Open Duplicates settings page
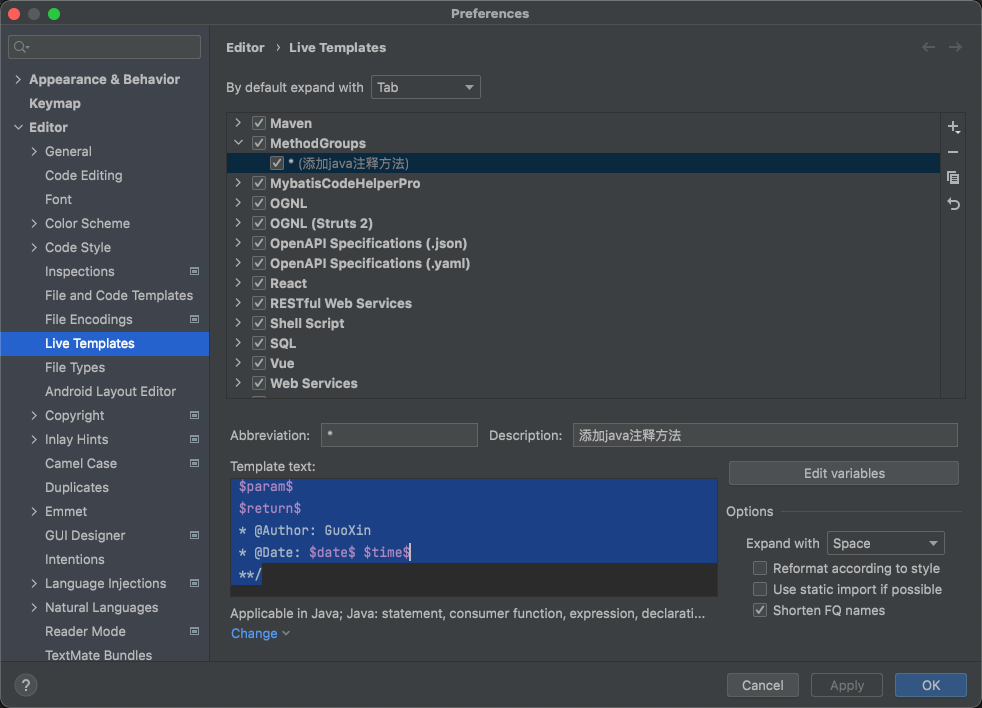982x708 pixels. [77, 487]
